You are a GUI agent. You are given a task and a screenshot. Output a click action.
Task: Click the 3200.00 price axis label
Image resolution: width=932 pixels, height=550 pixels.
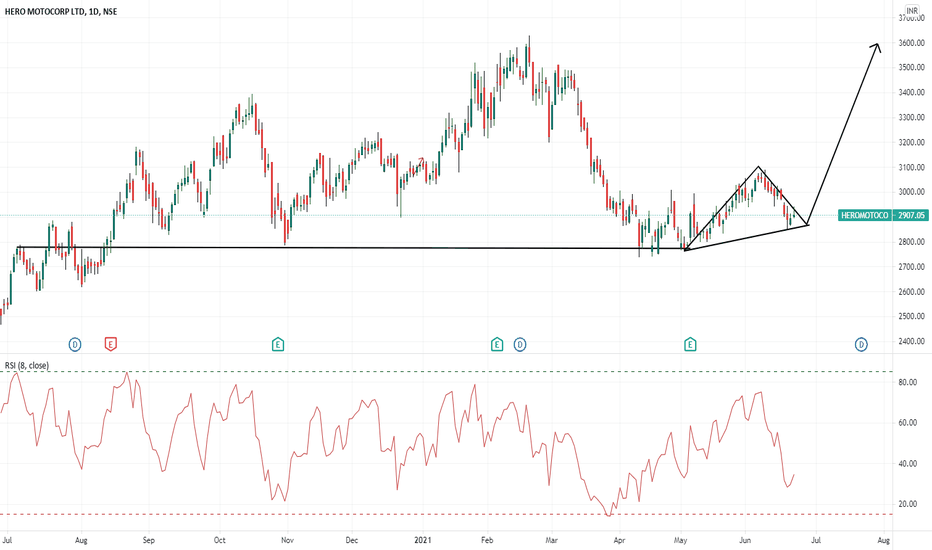[x=911, y=143]
